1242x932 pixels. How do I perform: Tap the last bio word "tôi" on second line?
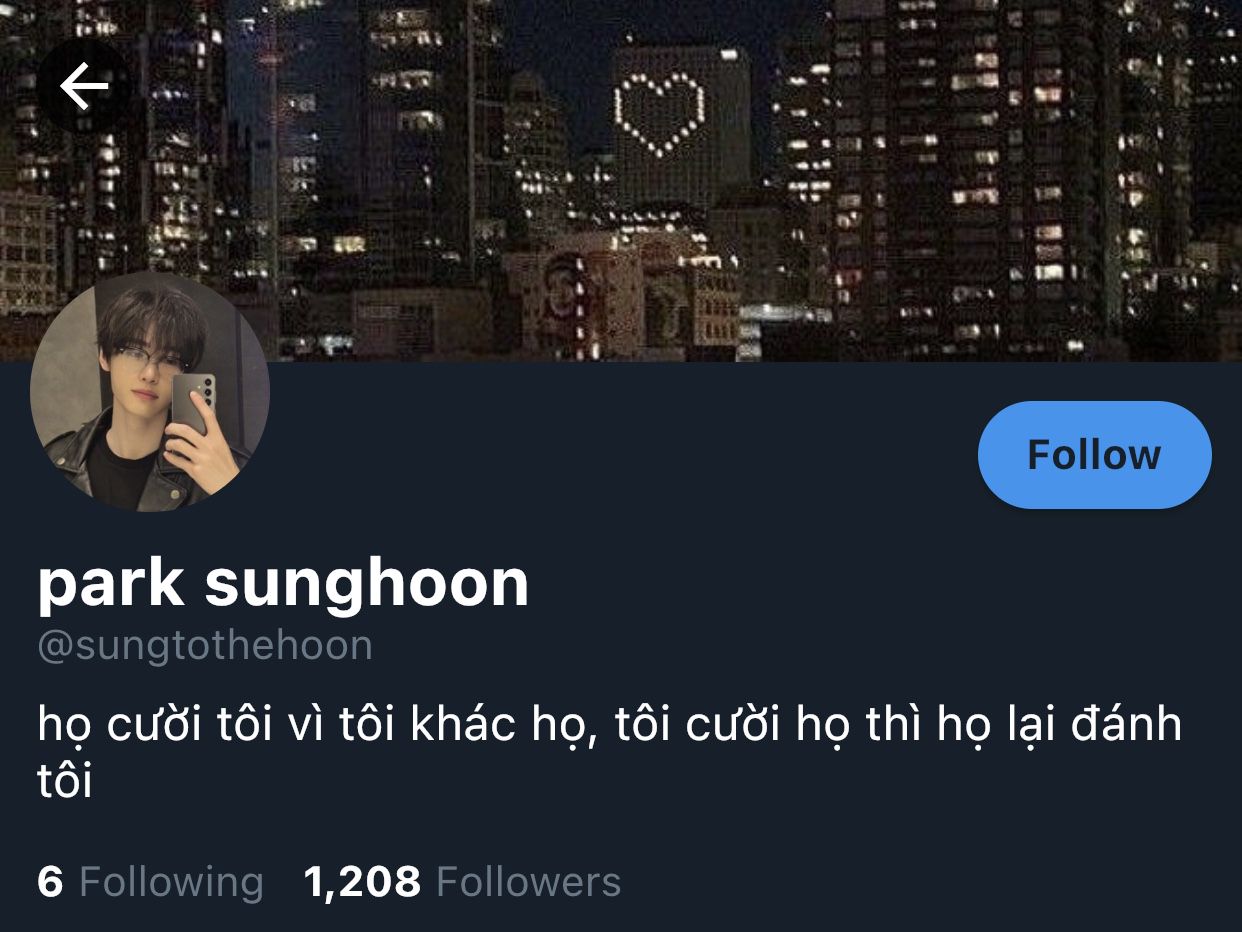(65, 781)
